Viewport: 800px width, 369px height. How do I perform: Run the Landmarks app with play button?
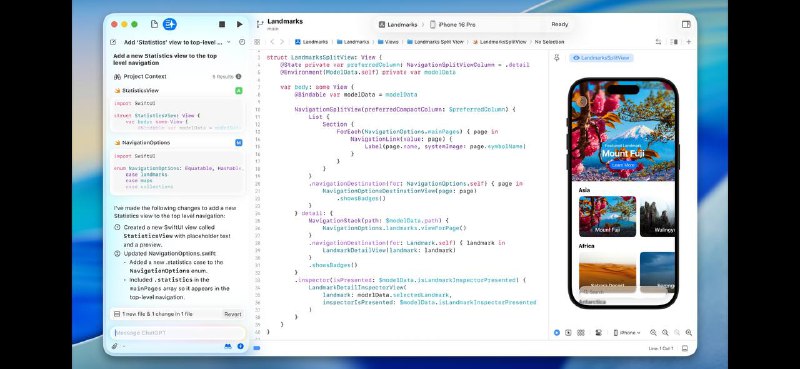(x=239, y=24)
